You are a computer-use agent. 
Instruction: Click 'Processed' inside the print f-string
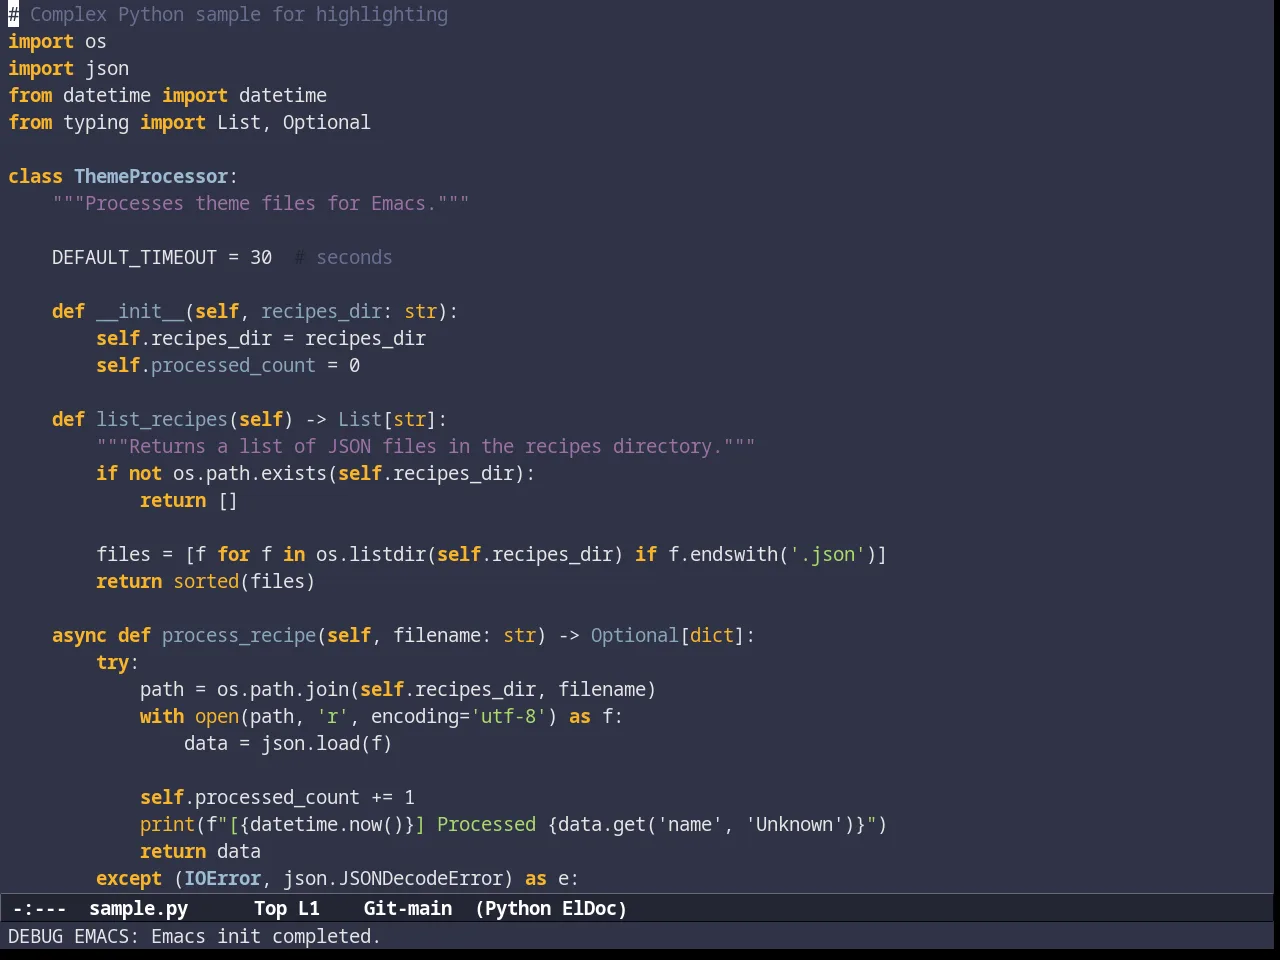pos(486,824)
